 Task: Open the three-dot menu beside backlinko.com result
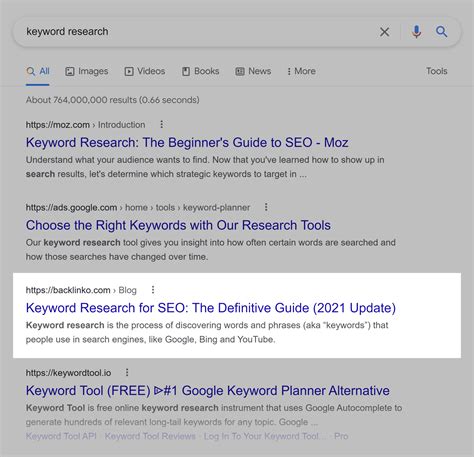pos(153,290)
